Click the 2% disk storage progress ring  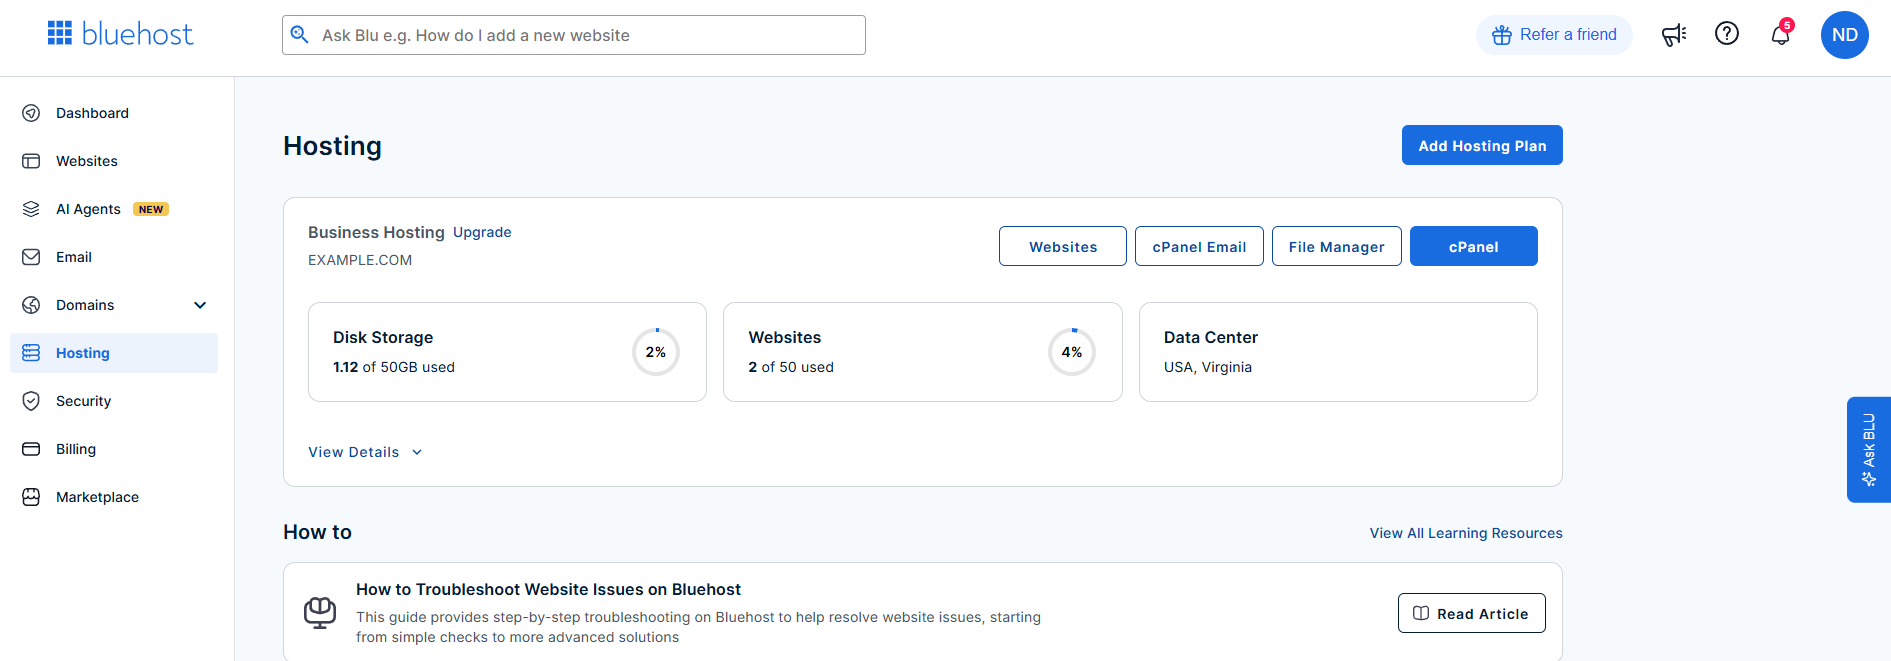(x=656, y=352)
